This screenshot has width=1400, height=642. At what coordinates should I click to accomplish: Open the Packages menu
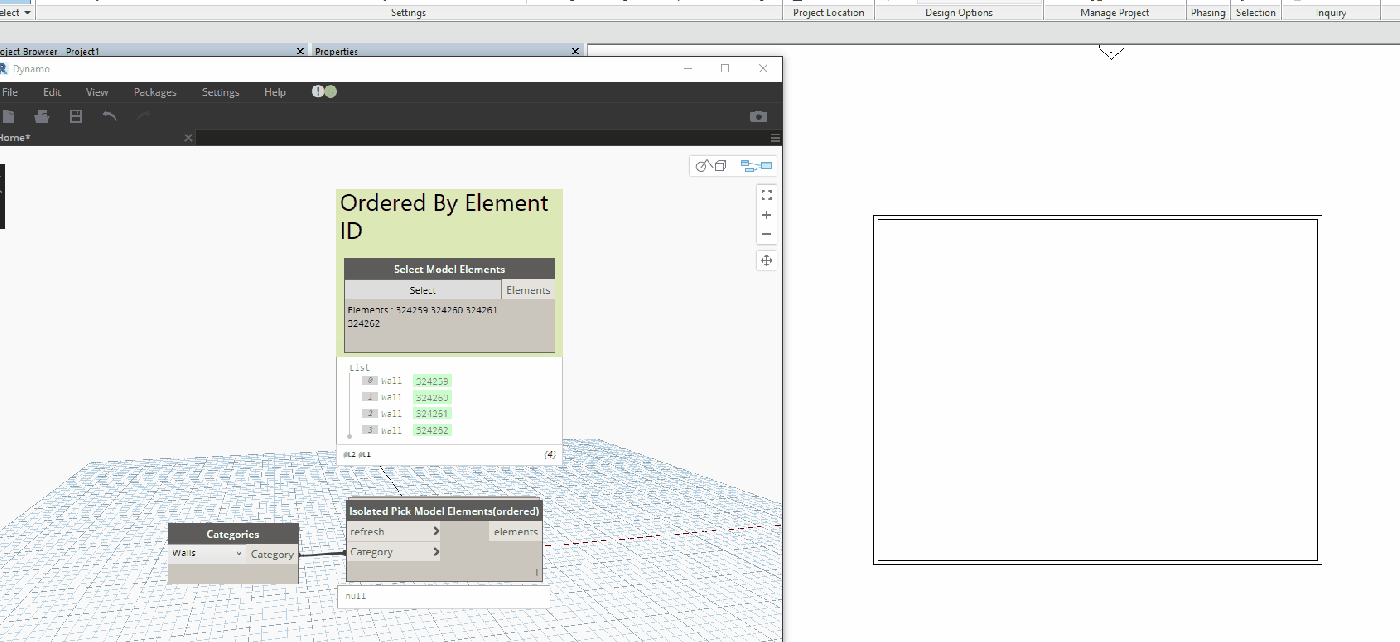[154, 91]
